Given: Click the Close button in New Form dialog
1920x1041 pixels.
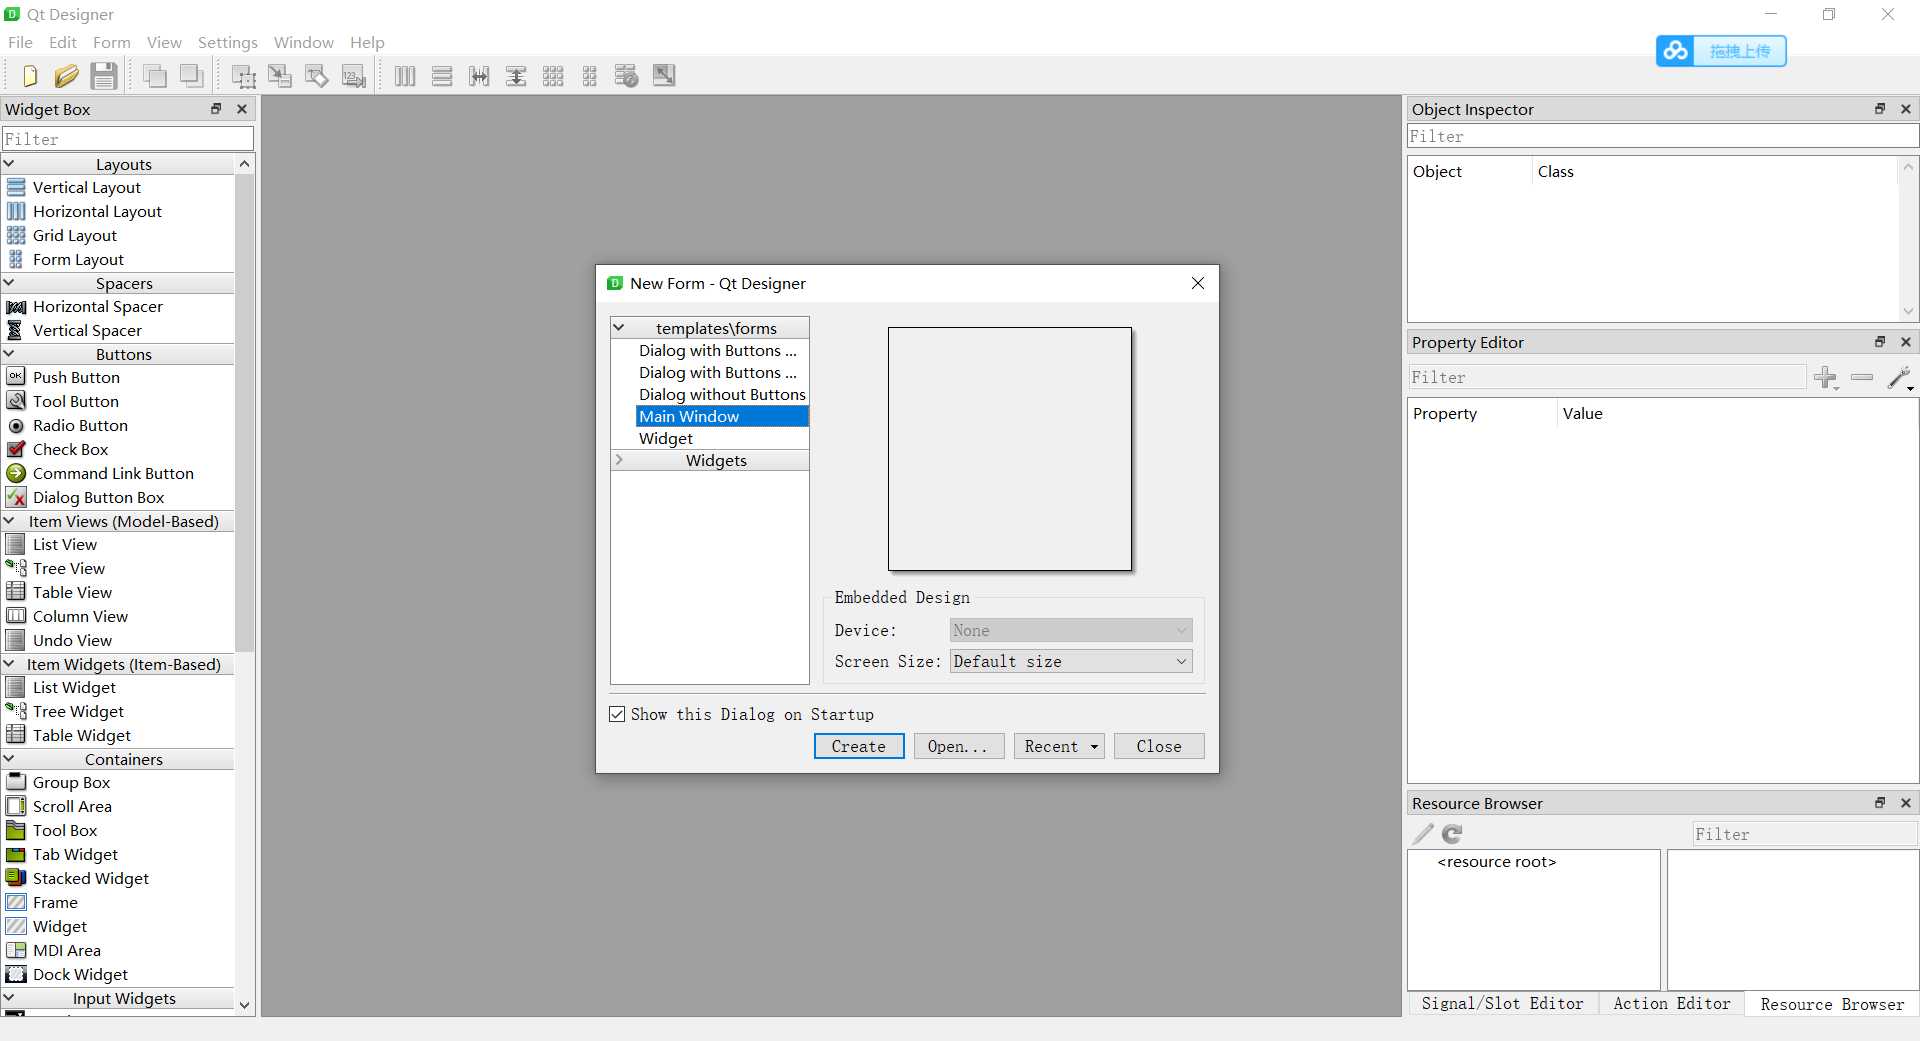Looking at the screenshot, I should point(1159,746).
